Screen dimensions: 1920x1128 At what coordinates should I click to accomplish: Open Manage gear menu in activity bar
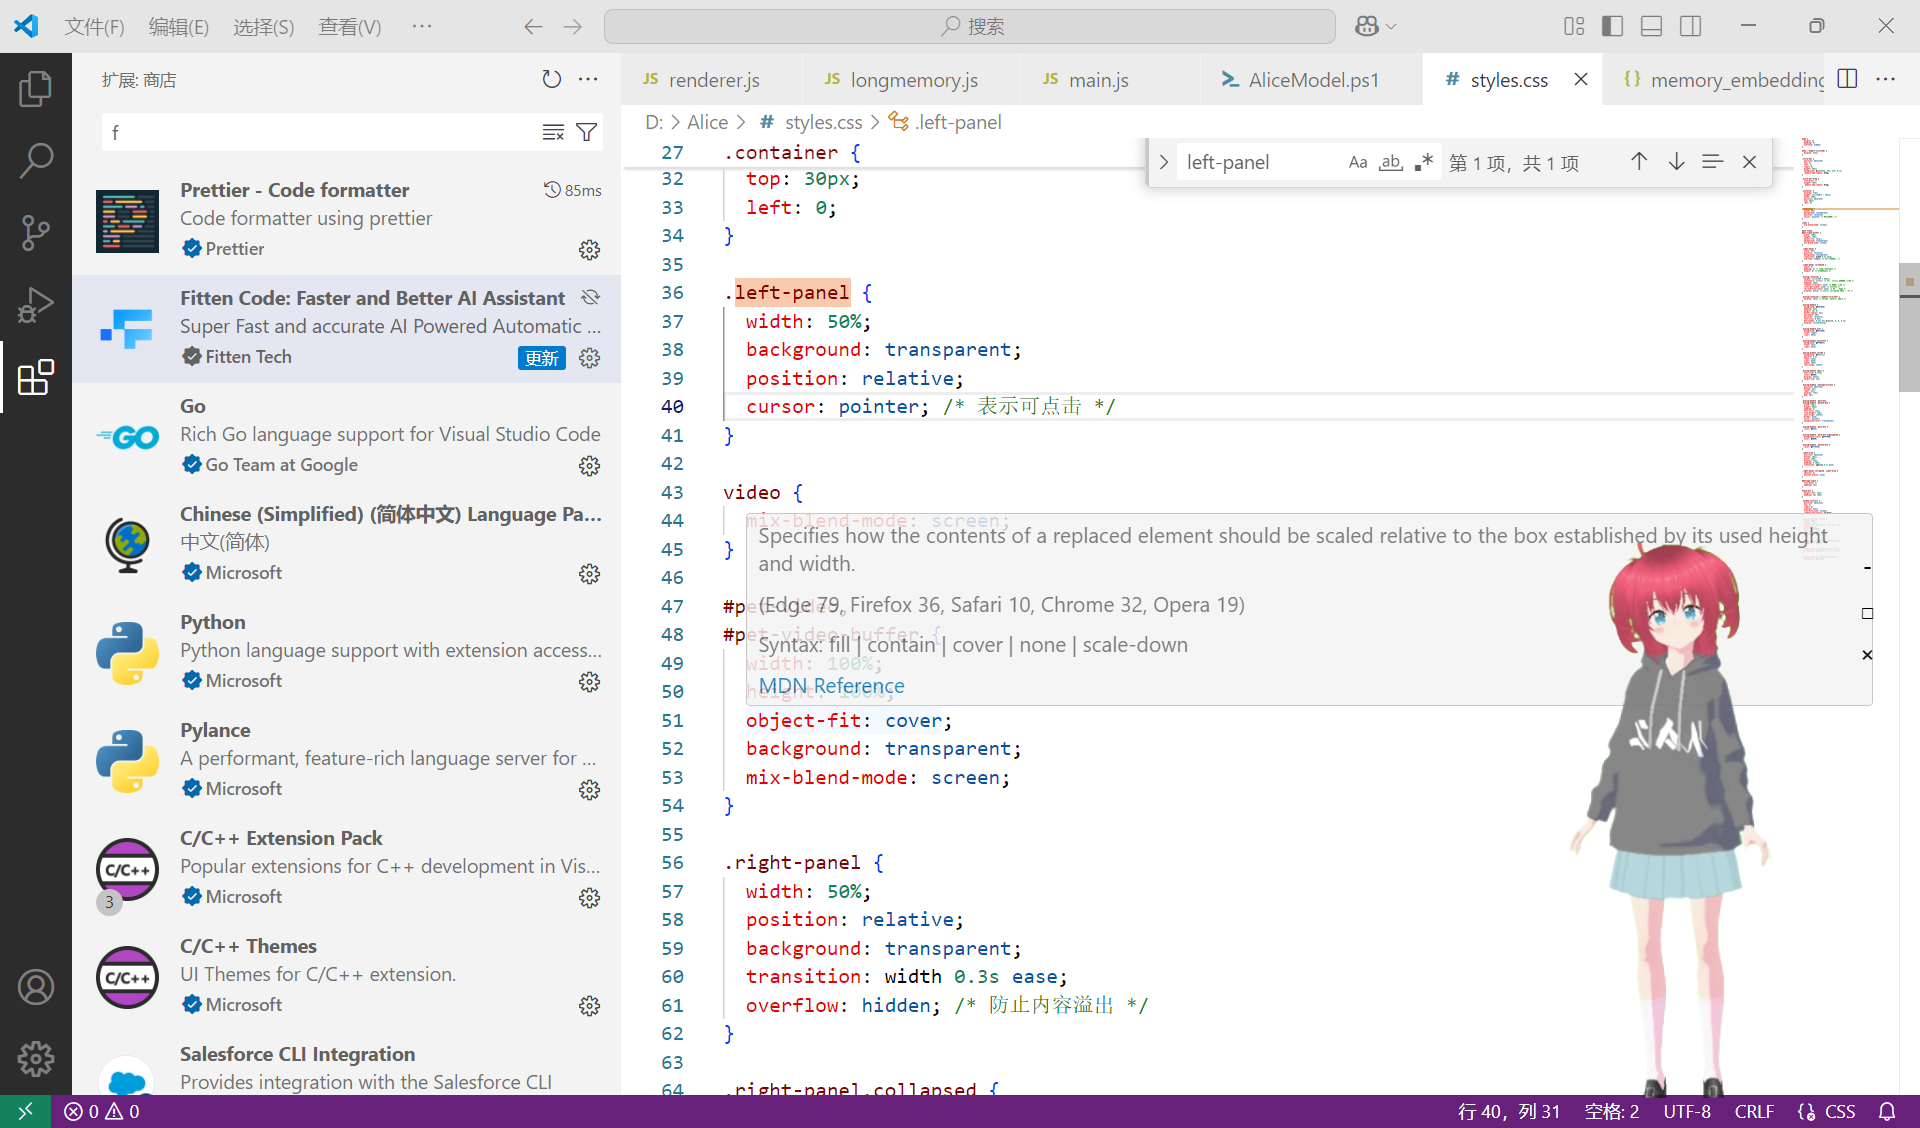pyautogui.click(x=36, y=1058)
